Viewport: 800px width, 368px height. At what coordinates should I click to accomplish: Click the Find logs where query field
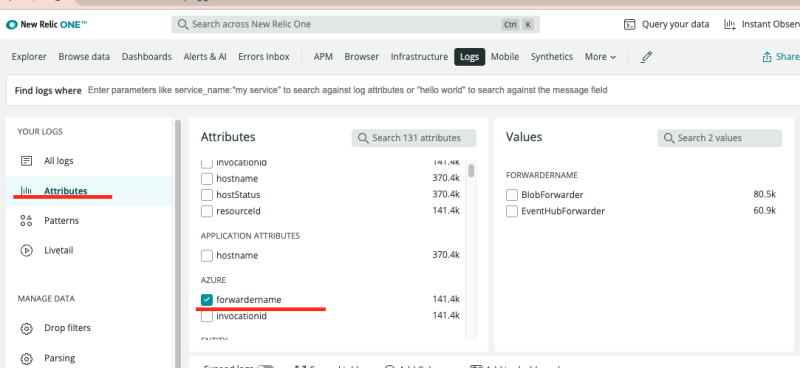click(403, 90)
